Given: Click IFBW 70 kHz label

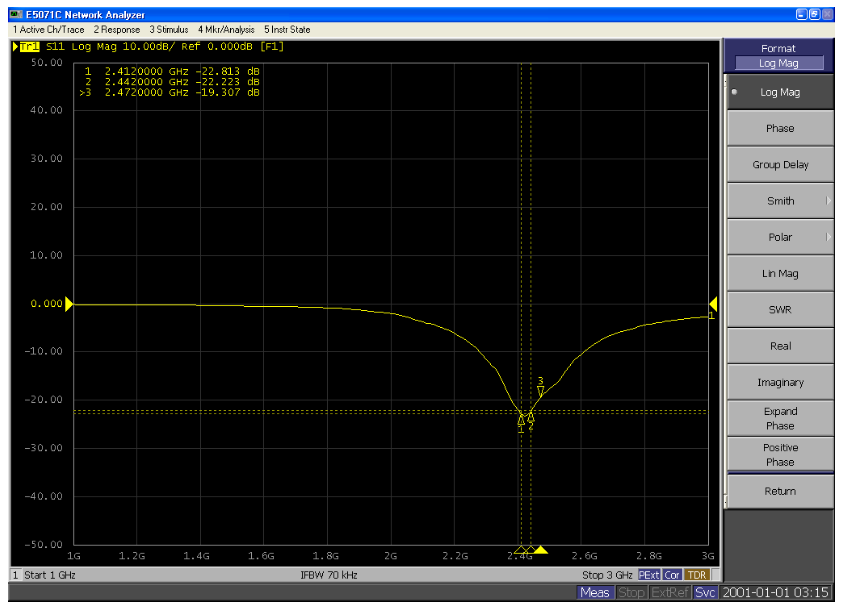Looking at the screenshot, I should pyautogui.click(x=329, y=575).
